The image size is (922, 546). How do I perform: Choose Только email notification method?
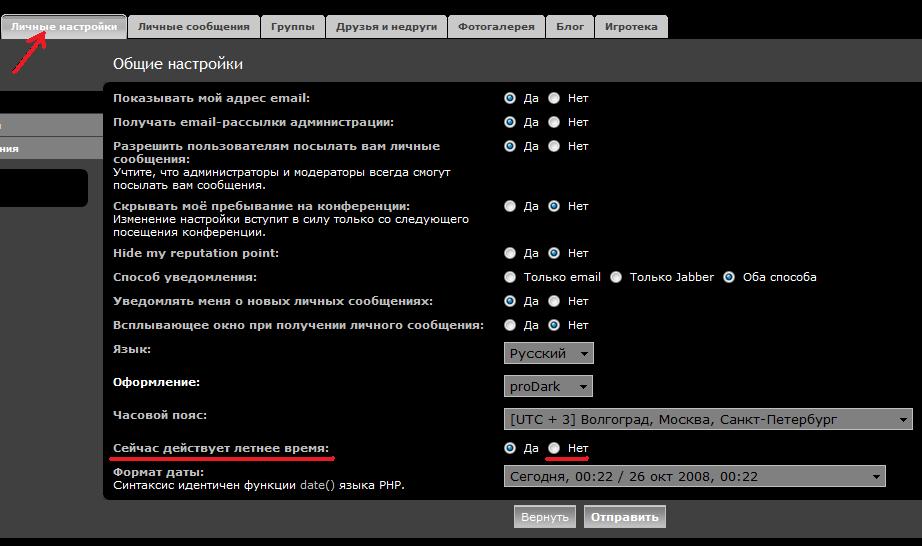point(510,277)
